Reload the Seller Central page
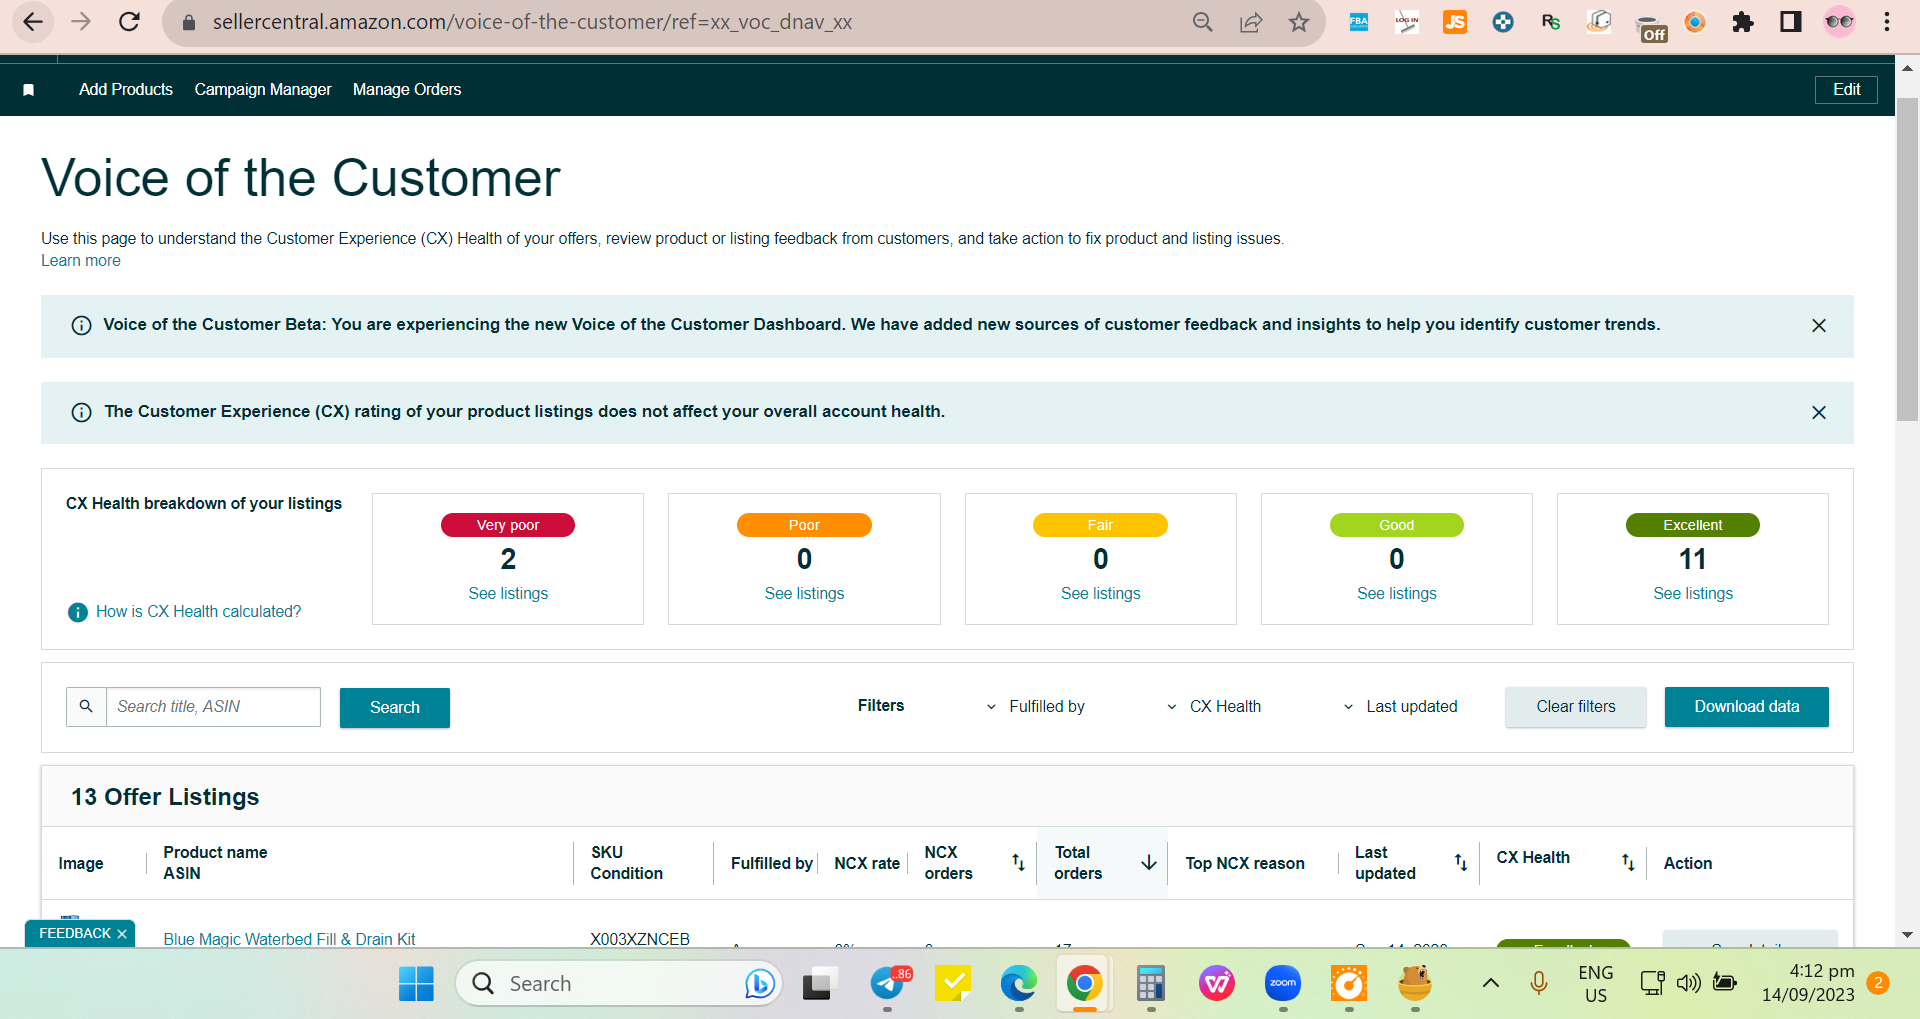The width and height of the screenshot is (1920, 1019). pyautogui.click(x=129, y=22)
